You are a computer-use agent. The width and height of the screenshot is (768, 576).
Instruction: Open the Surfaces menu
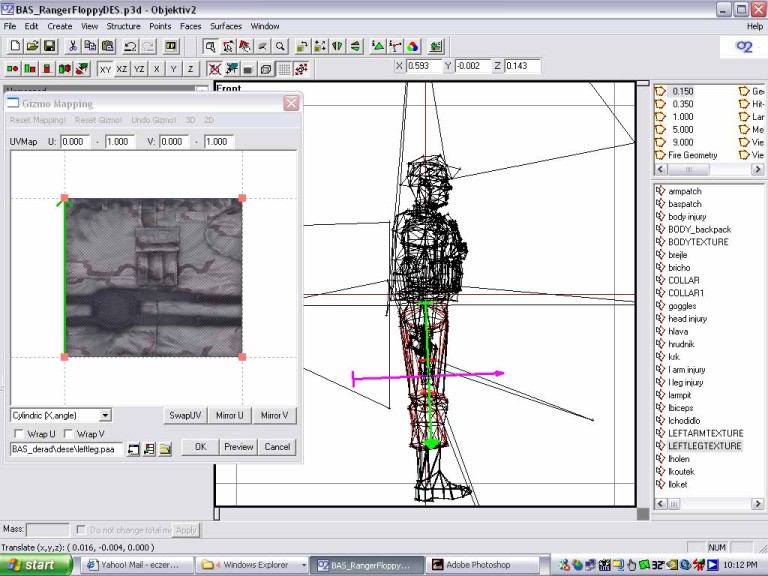point(225,26)
